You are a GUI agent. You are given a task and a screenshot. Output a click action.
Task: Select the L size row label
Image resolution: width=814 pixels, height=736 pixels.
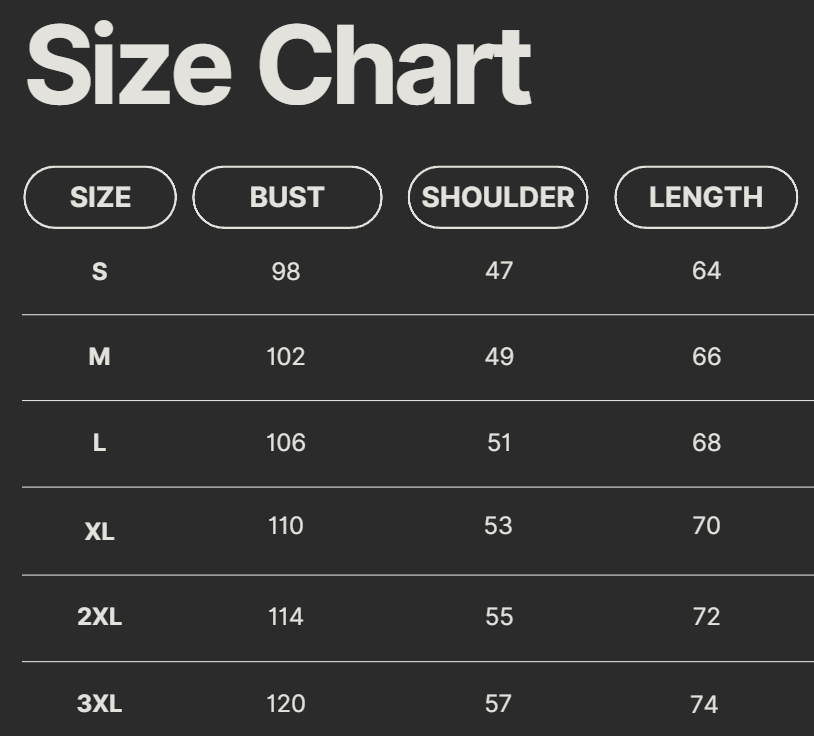(x=100, y=443)
